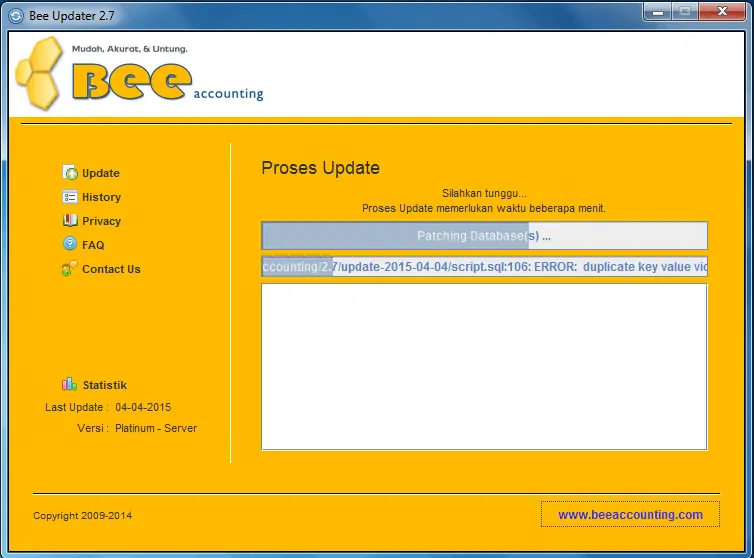Click inside the empty white log area
The image size is (754, 558).
[484, 367]
